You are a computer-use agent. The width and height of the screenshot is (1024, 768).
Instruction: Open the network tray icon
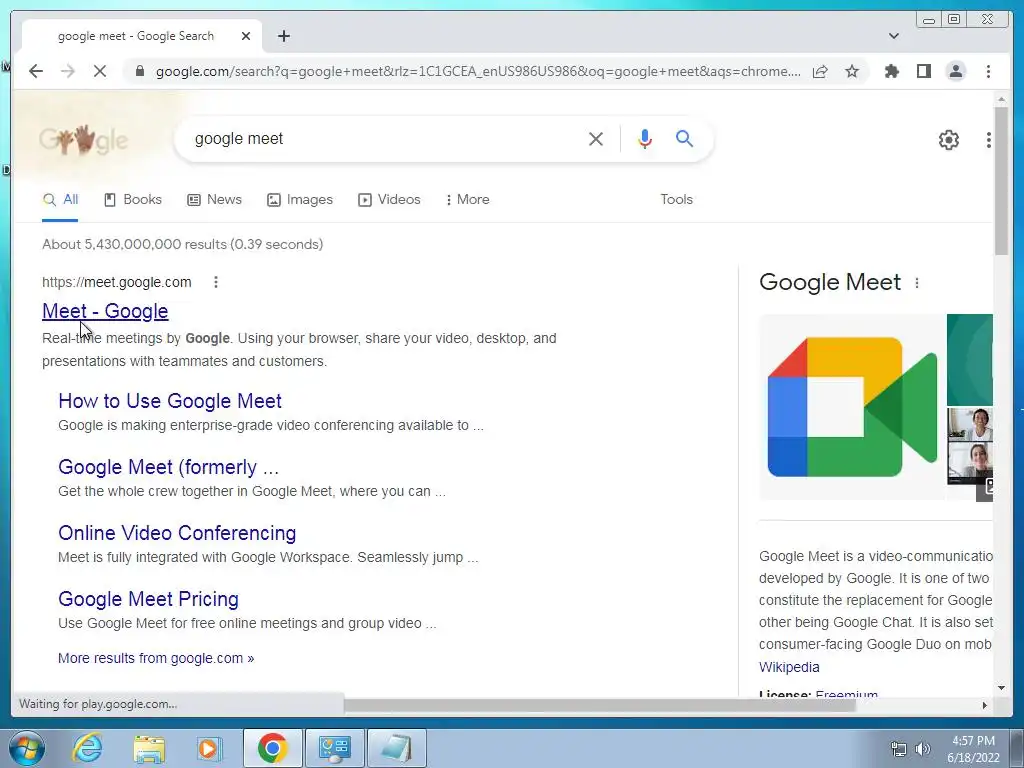(899, 749)
